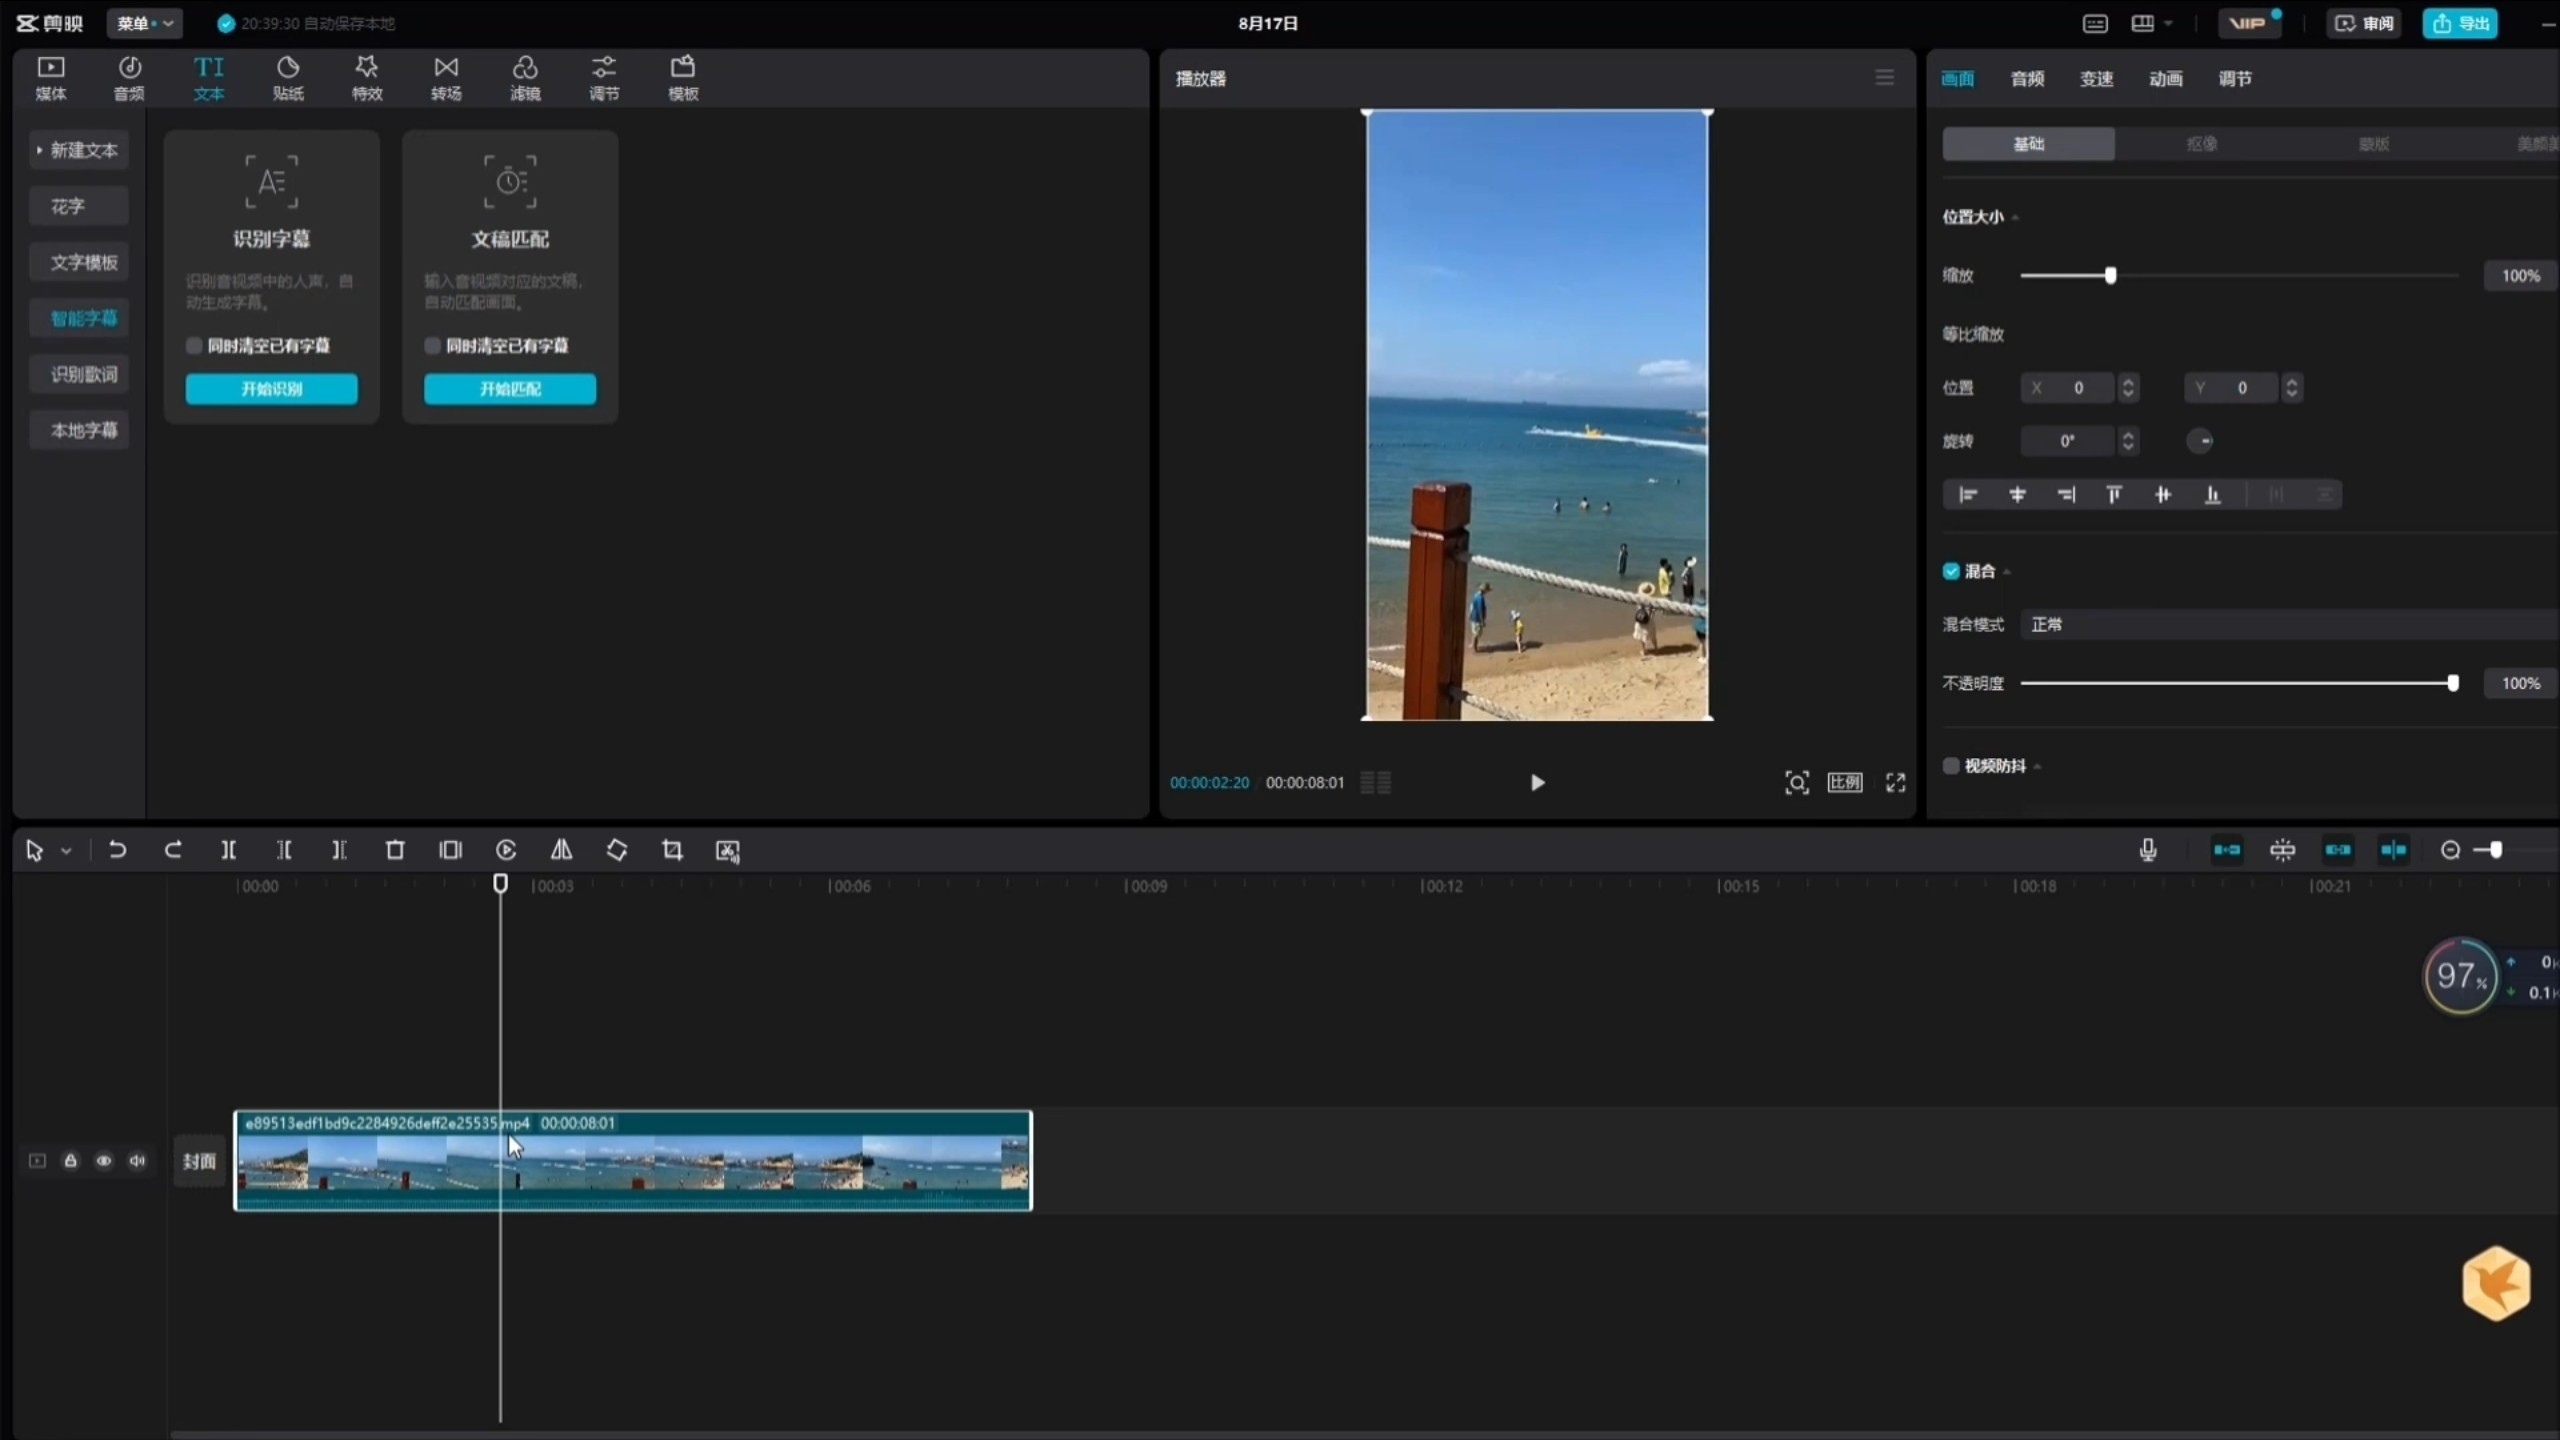Delete the selected clip with trash icon
2560x1440 pixels.
tap(395, 850)
